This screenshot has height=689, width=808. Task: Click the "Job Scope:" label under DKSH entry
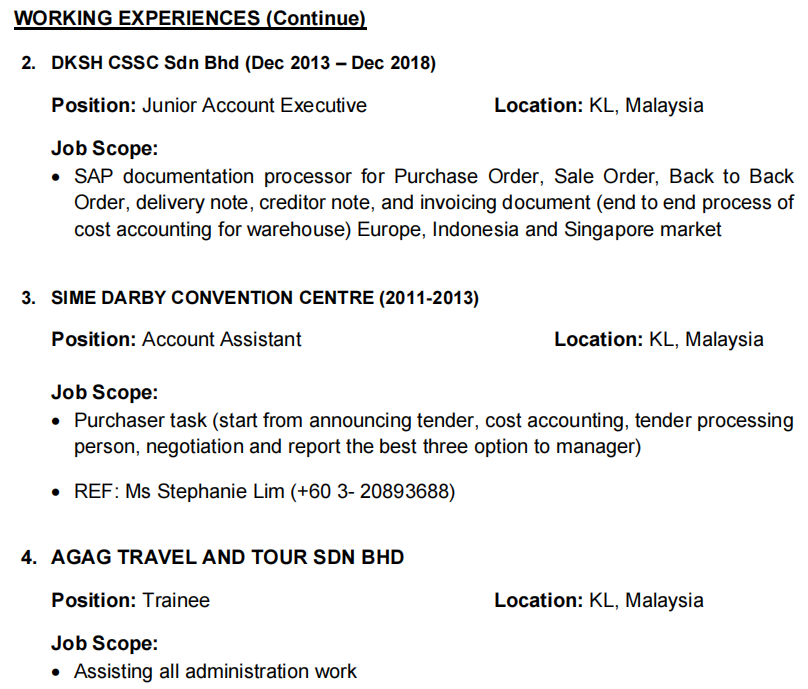(105, 149)
